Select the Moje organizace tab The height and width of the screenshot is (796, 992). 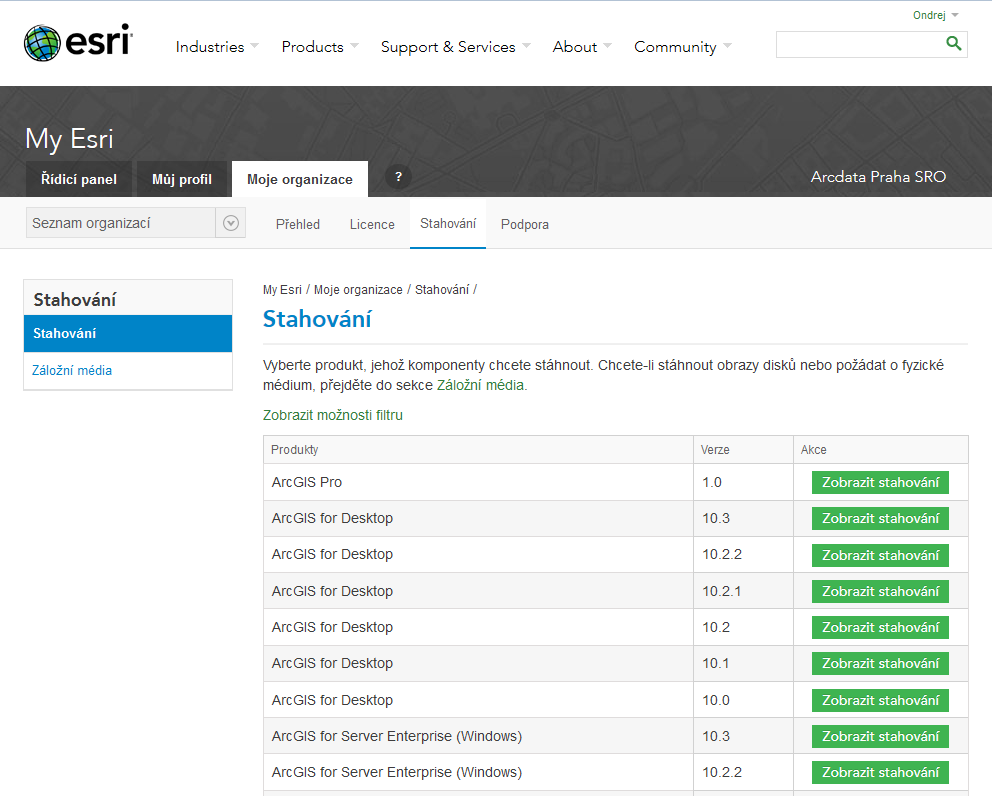coord(300,179)
